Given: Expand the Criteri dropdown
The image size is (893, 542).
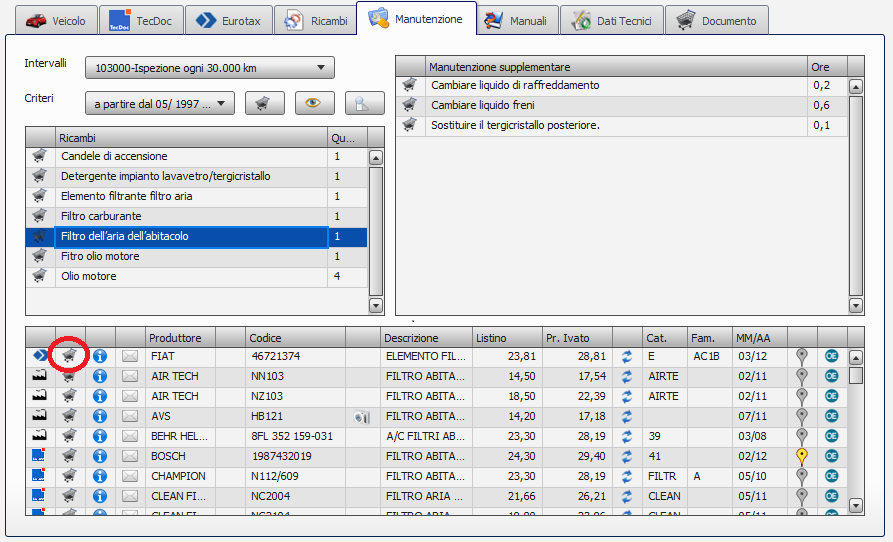Looking at the screenshot, I should 222,103.
